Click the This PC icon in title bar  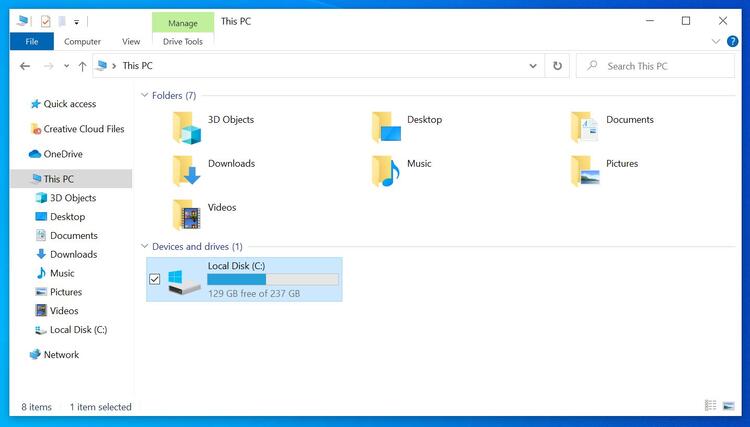click(x=22, y=21)
